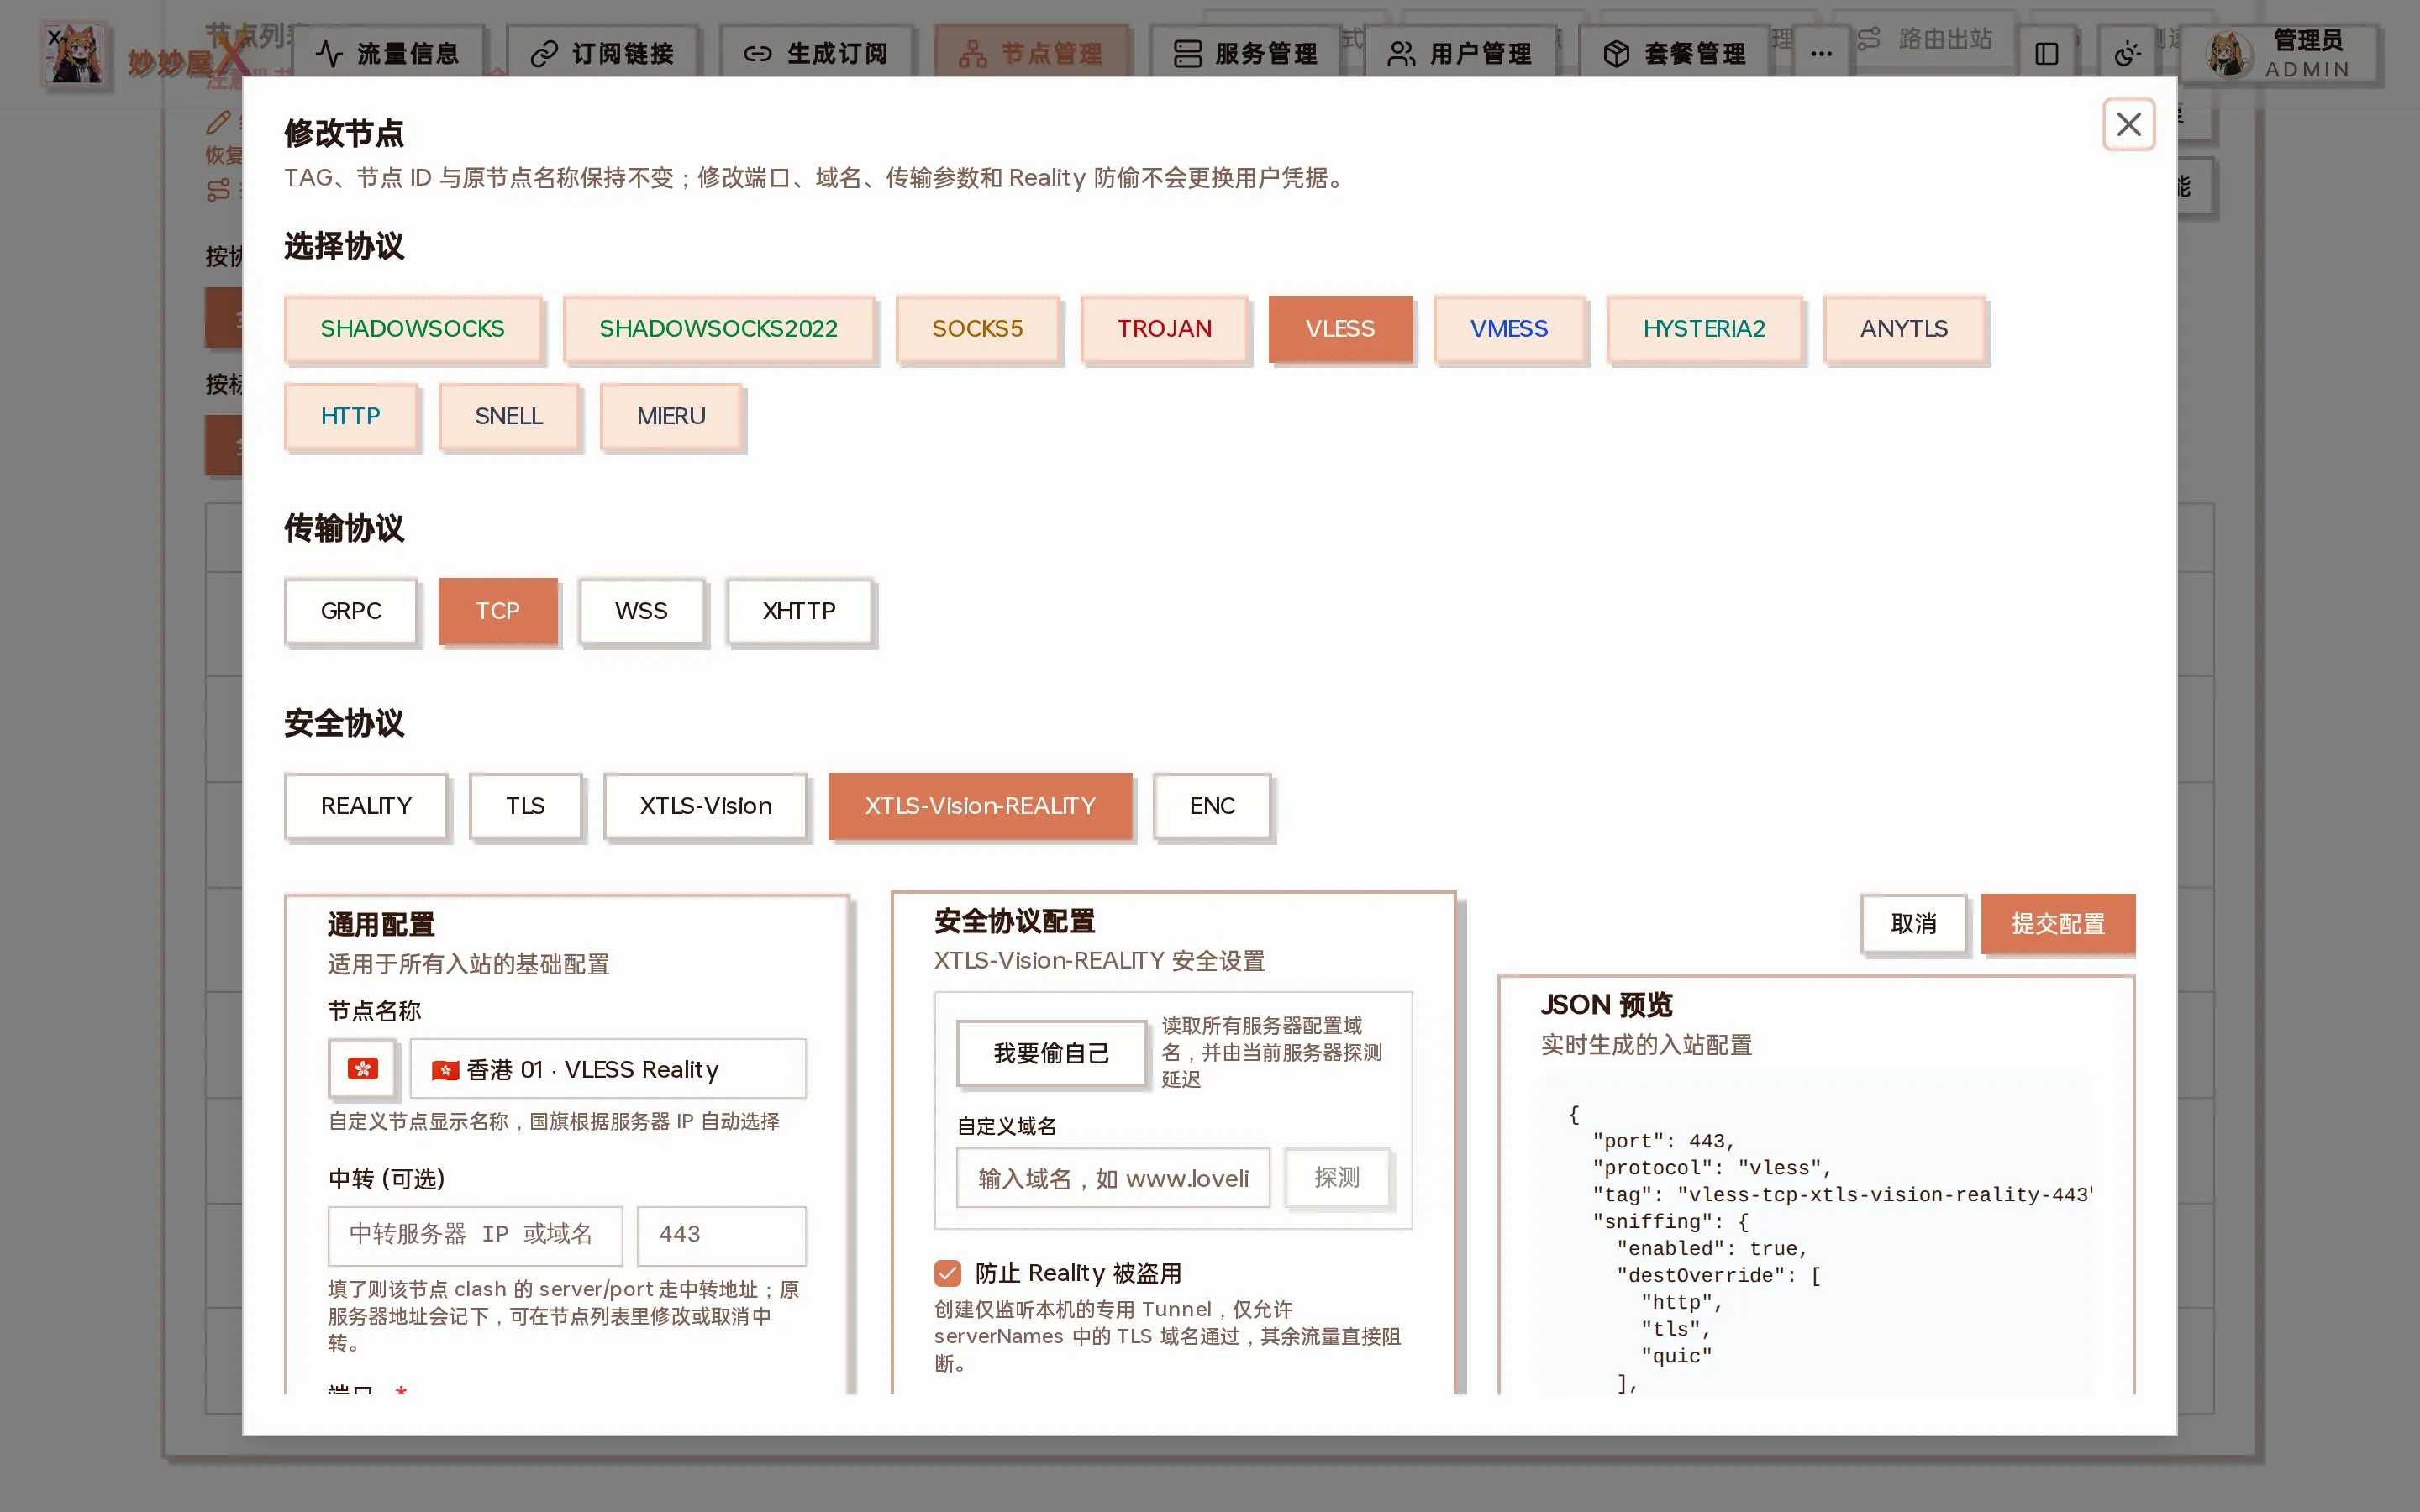Open the Hong Kong flag selector
This screenshot has height=1512, width=2420.
[363, 1069]
